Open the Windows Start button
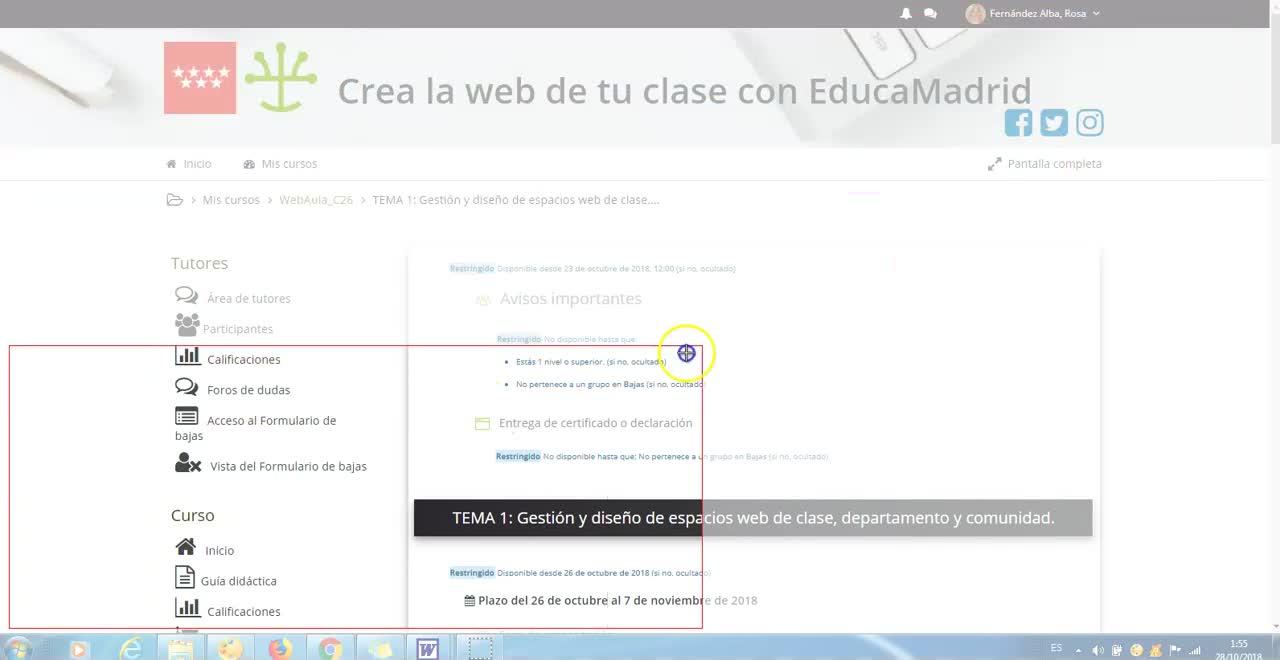This screenshot has height=660, width=1280. [17, 649]
